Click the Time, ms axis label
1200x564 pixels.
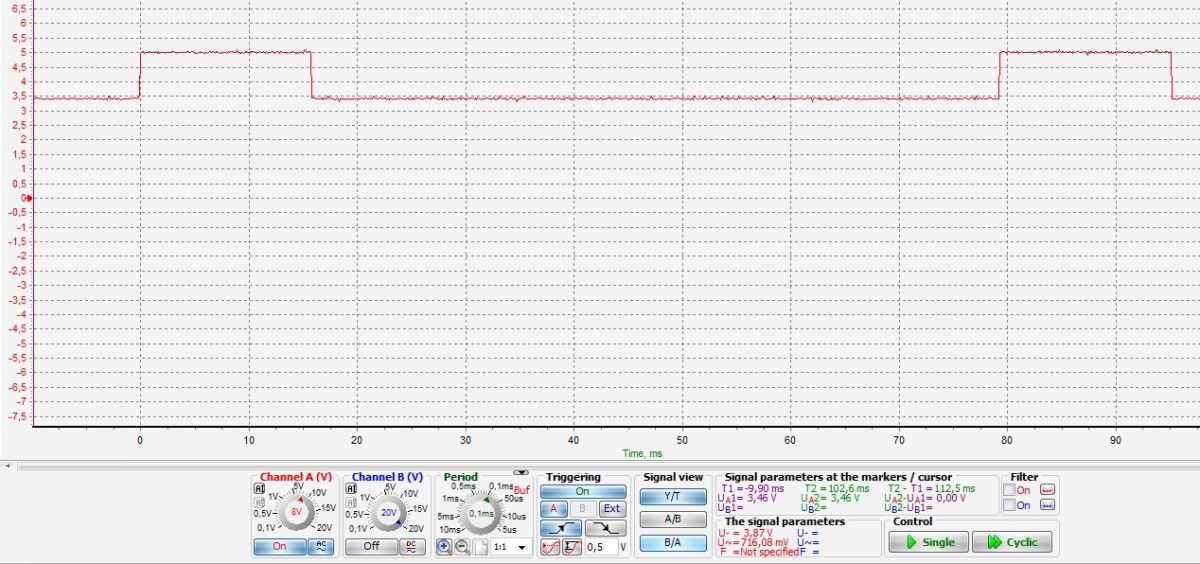coord(641,453)
